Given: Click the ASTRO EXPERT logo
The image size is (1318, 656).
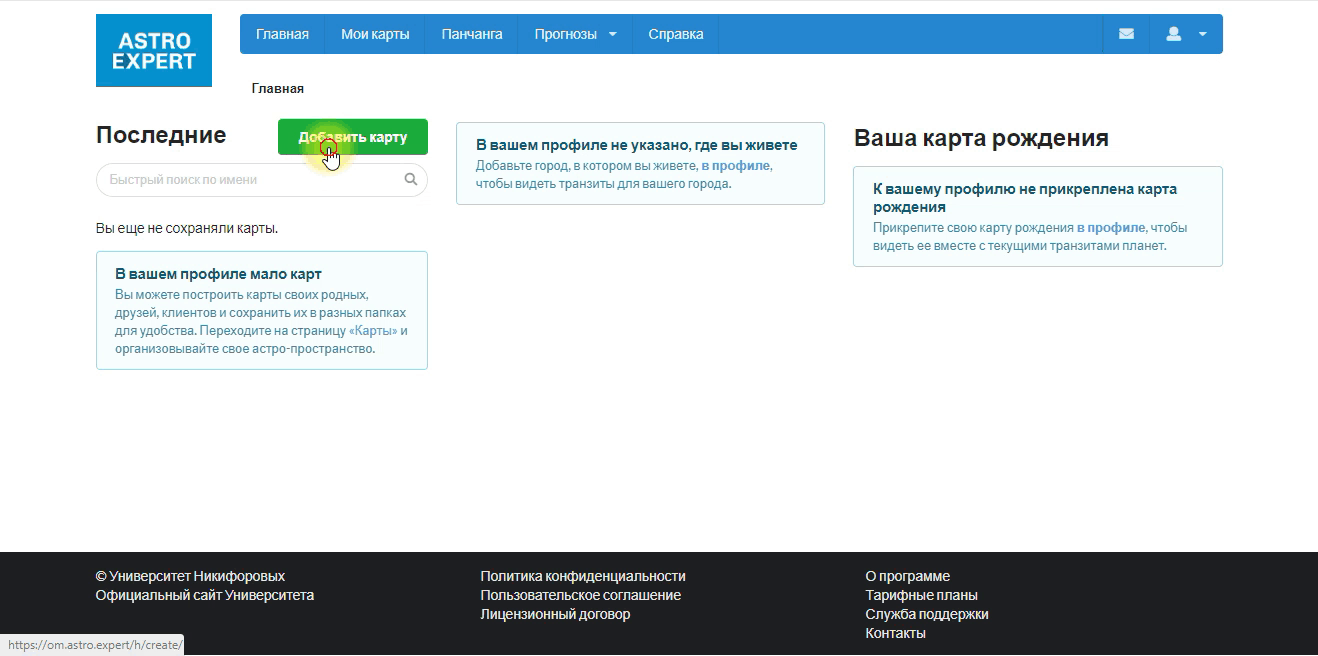Looking at the screenshot, I should 154,50.
